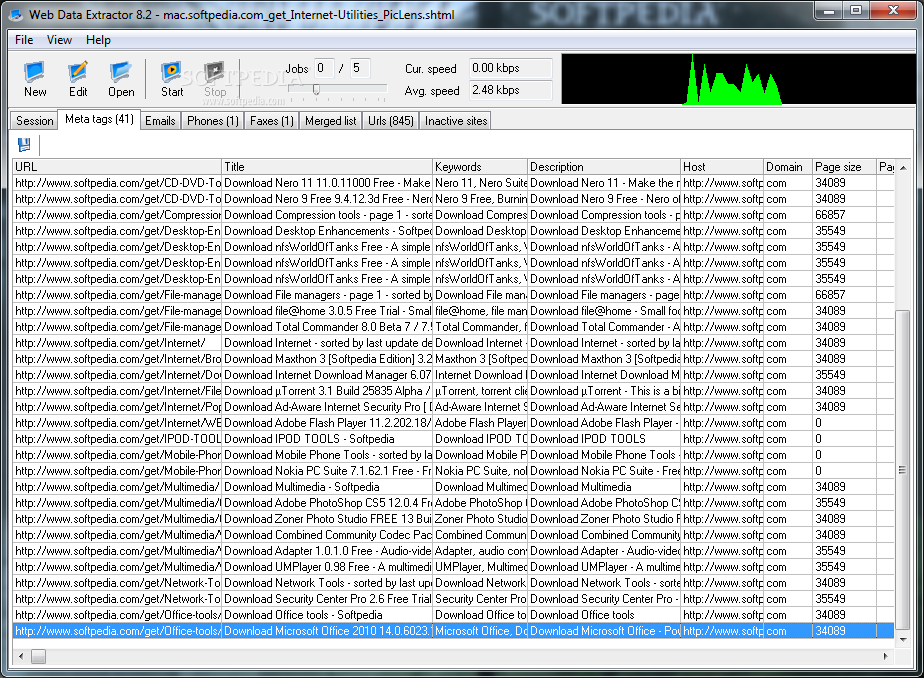Click the Open session toolbar icon
924x678 pixels.
pyautogui.click(x=120, y=71)
